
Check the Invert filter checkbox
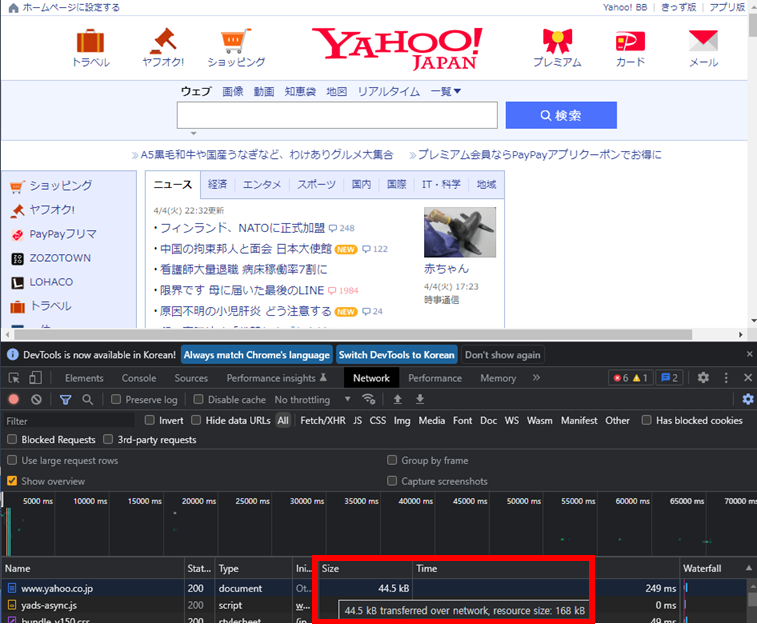150,420
